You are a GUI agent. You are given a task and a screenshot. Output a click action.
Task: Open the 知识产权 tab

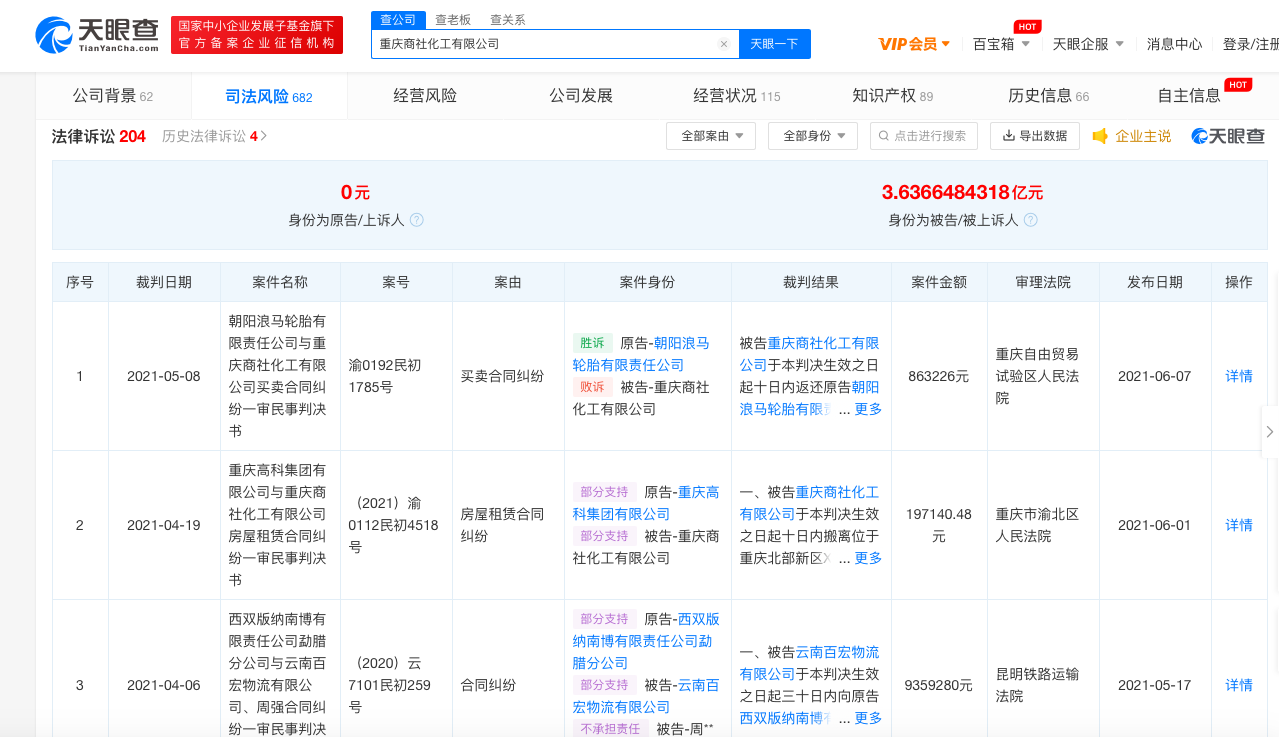click(893, 96)
